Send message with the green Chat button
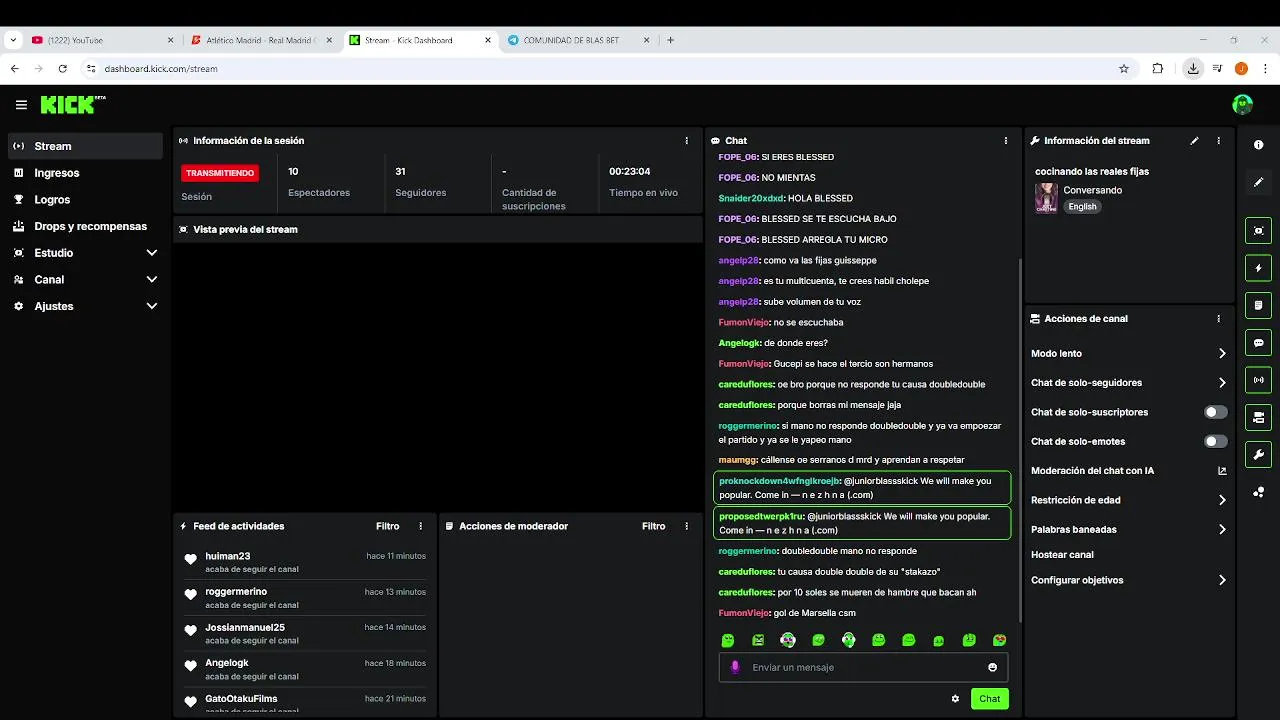The height and width of the screenshot is (720, 1280). click(989, 699)
